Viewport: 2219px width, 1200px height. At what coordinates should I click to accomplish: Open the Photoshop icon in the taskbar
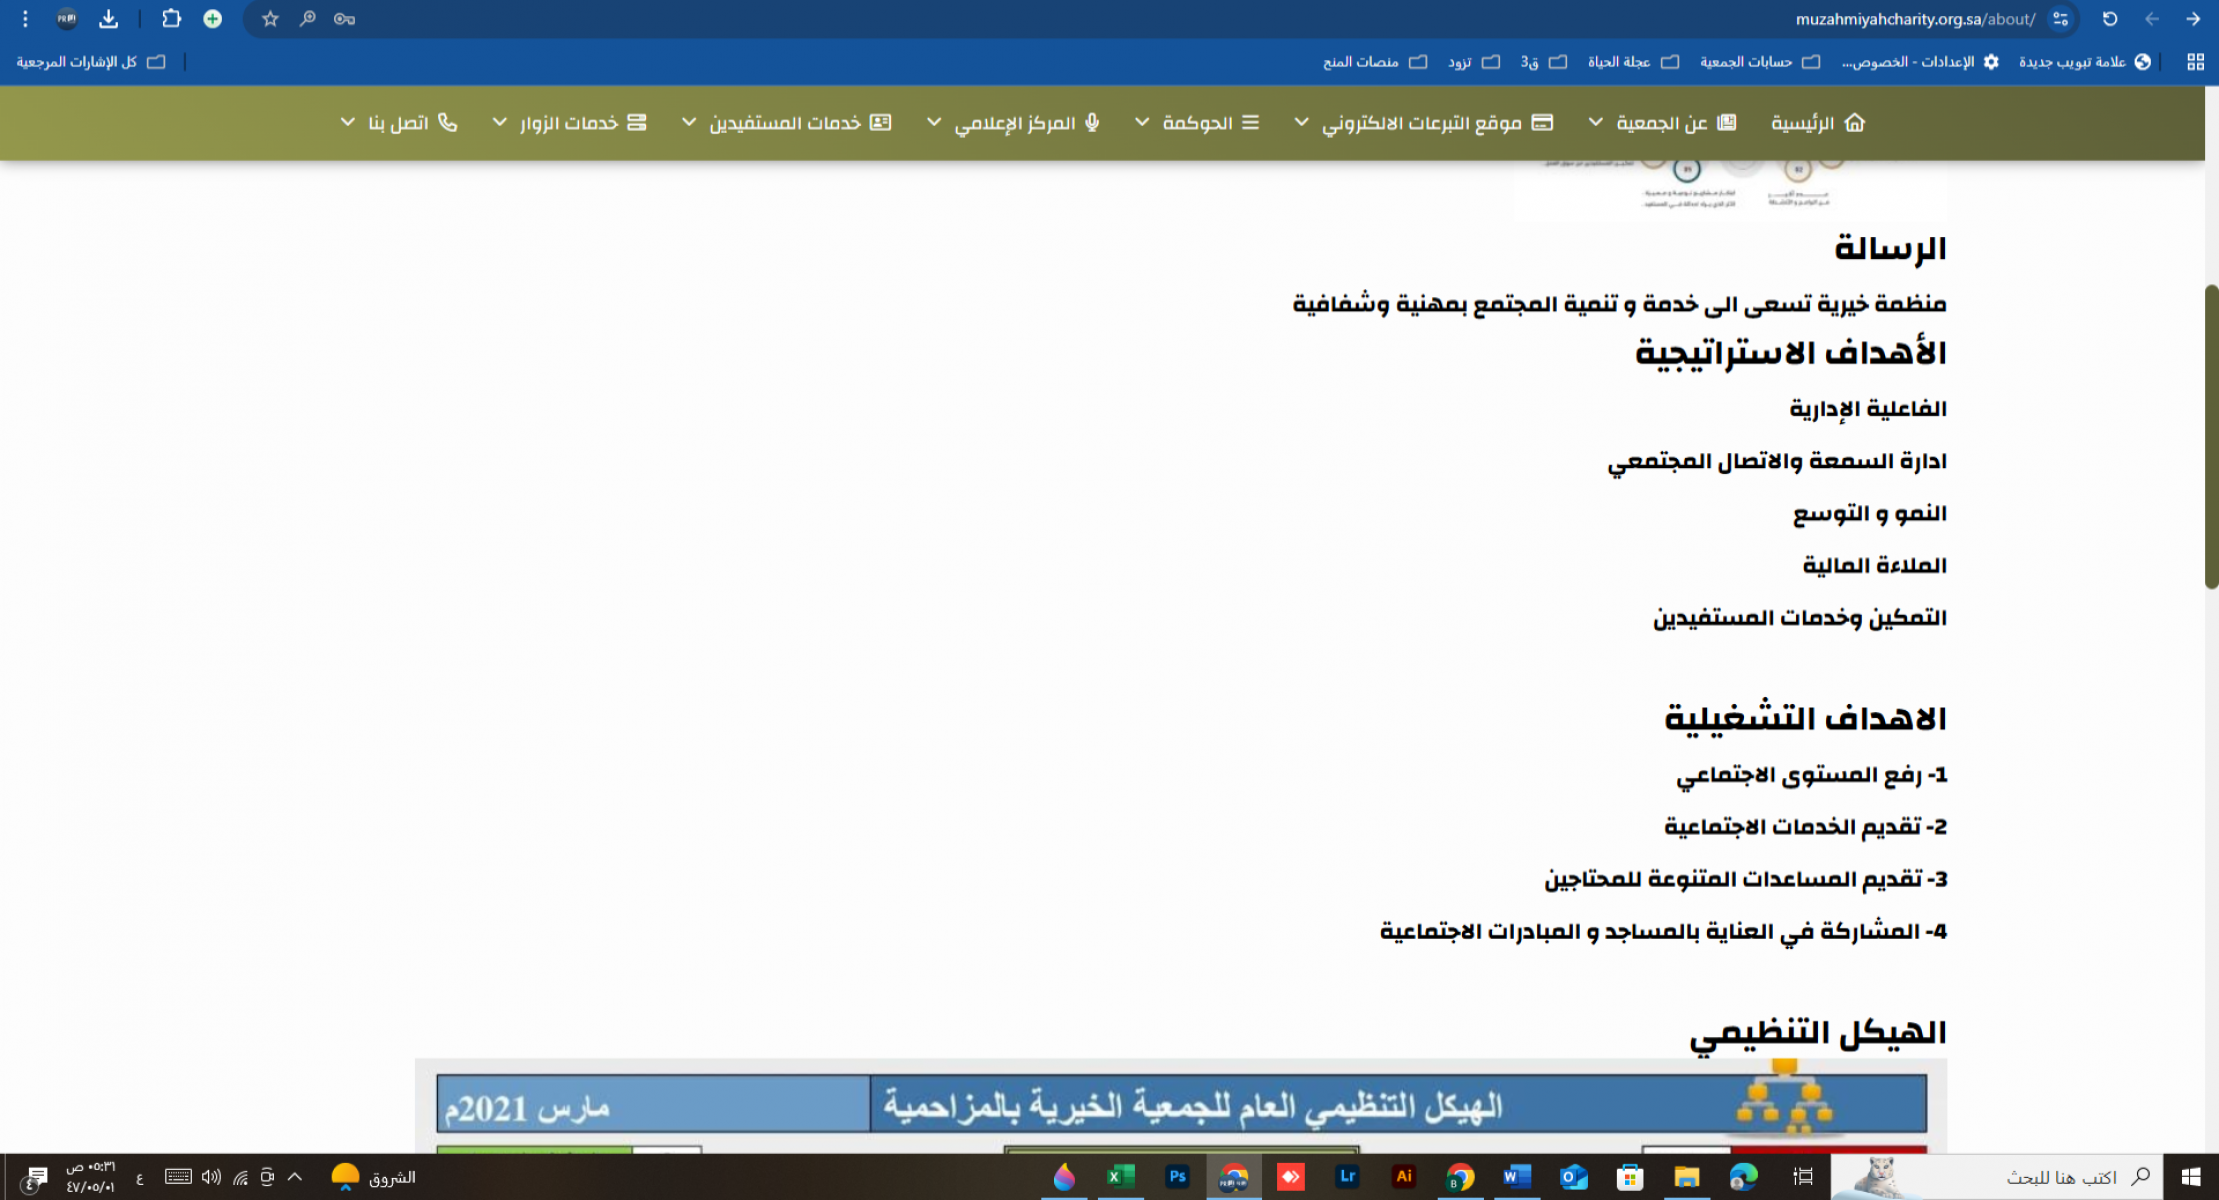point(1177,1177)
